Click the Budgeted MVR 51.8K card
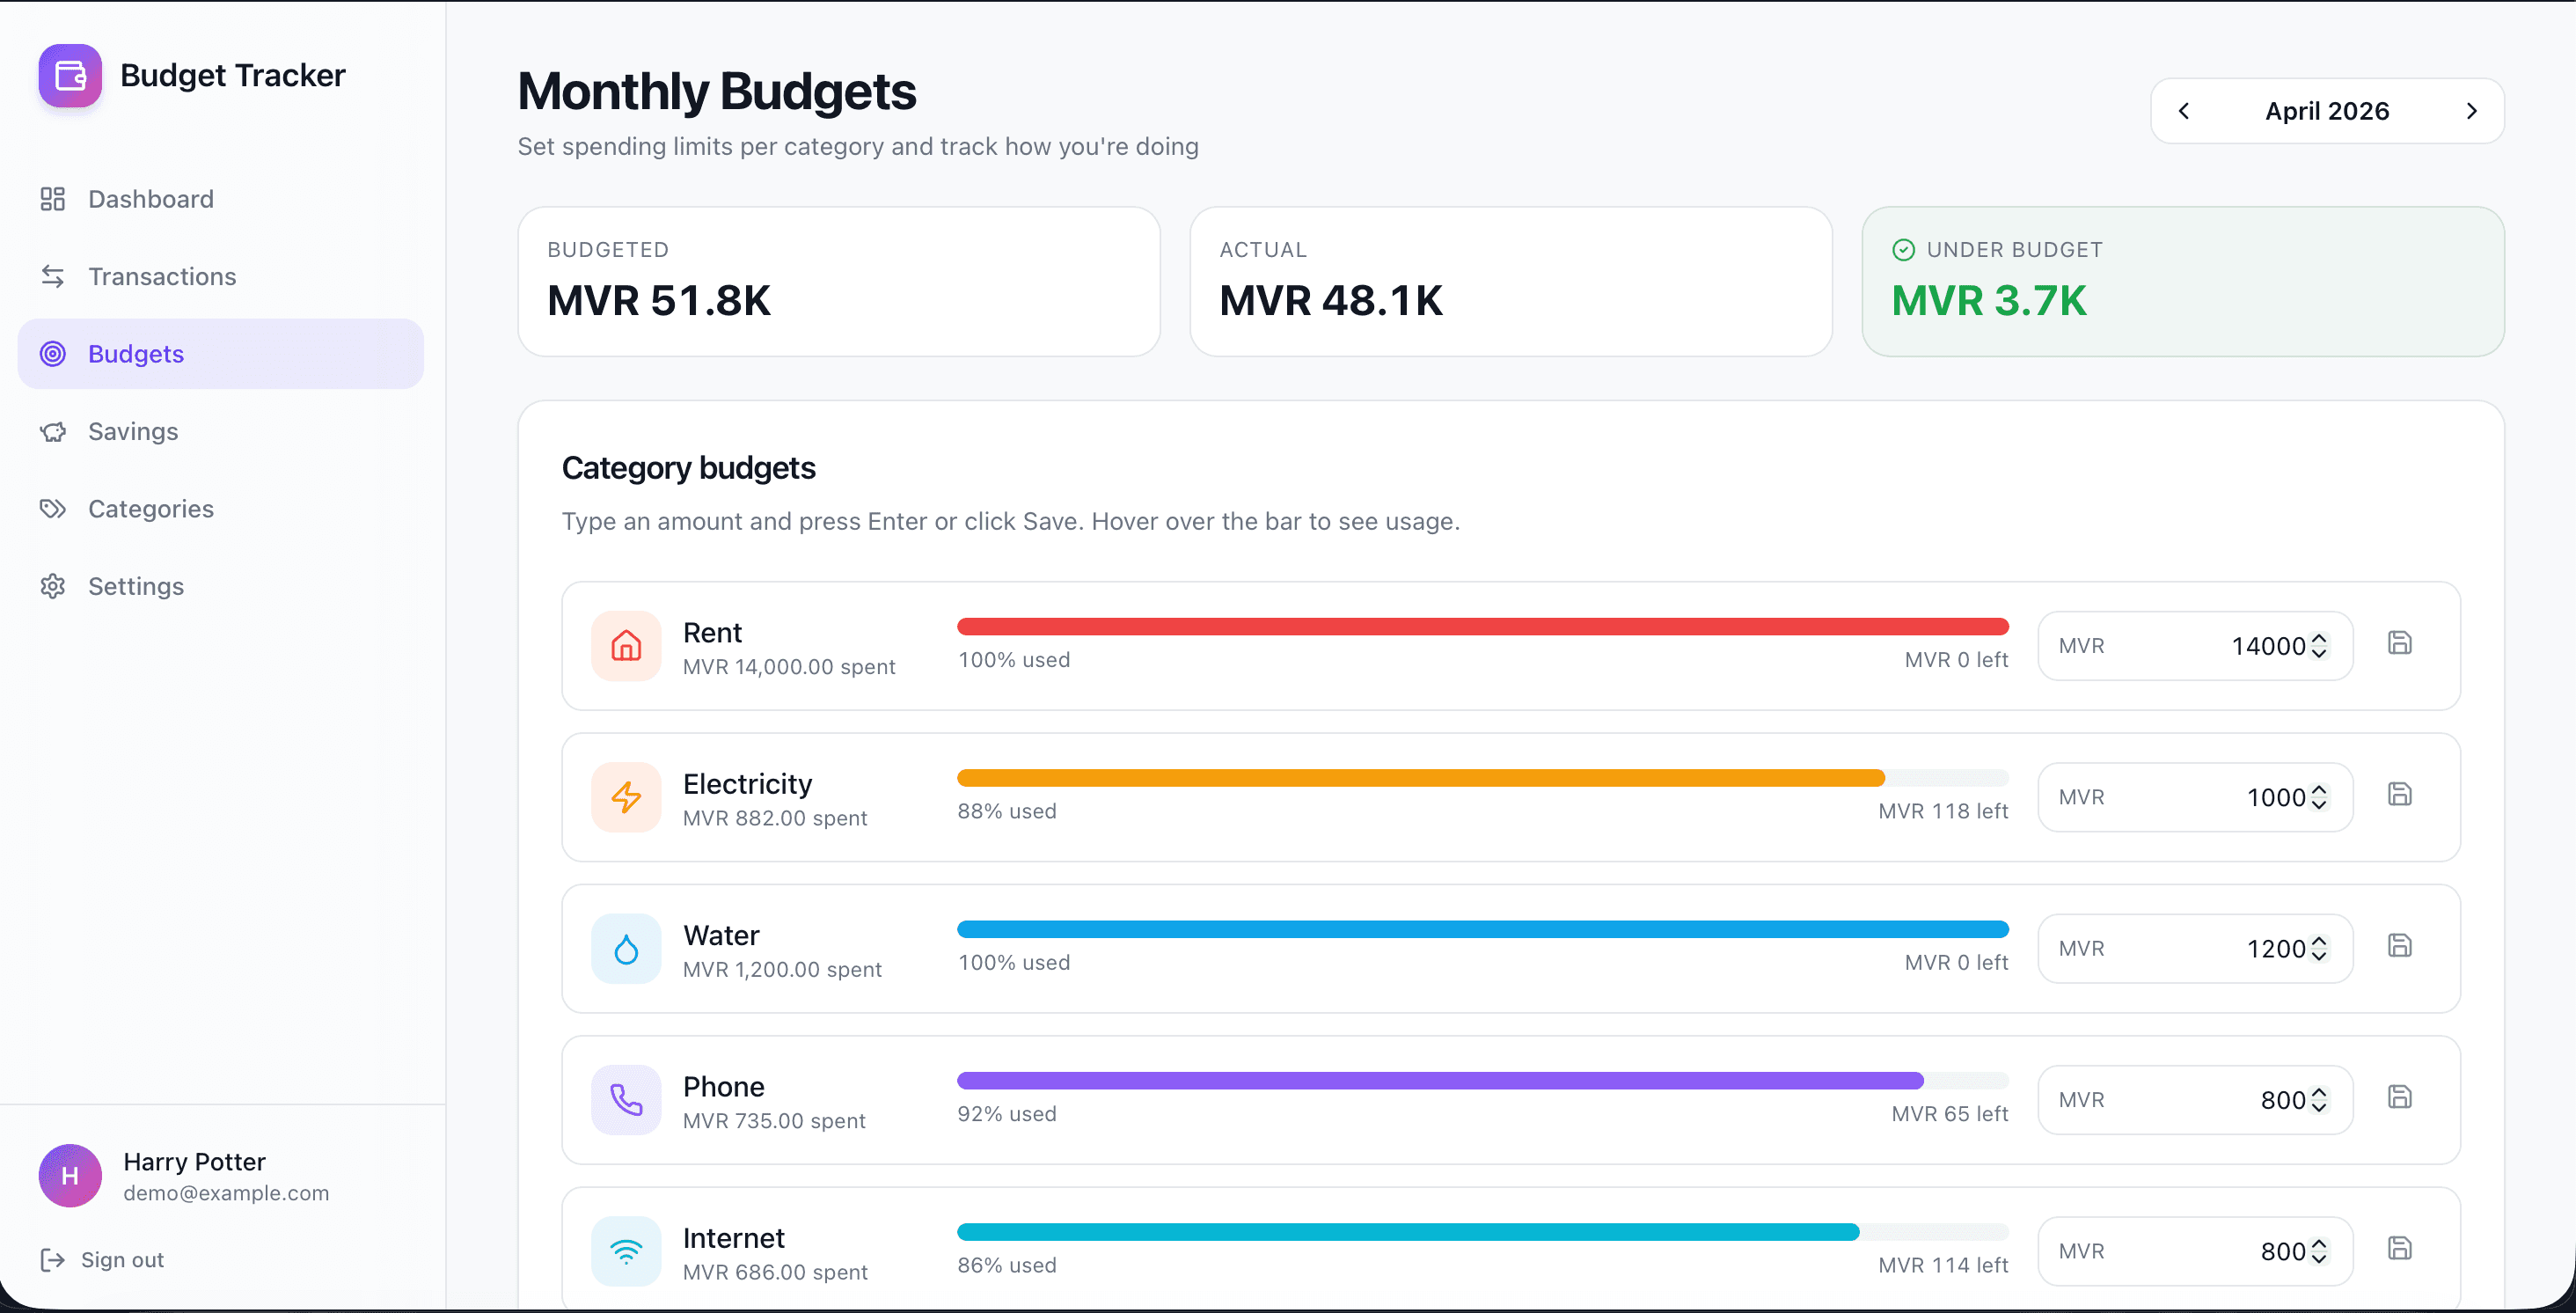Viewport: 2576px width, 1313px height. coord(839,282)
